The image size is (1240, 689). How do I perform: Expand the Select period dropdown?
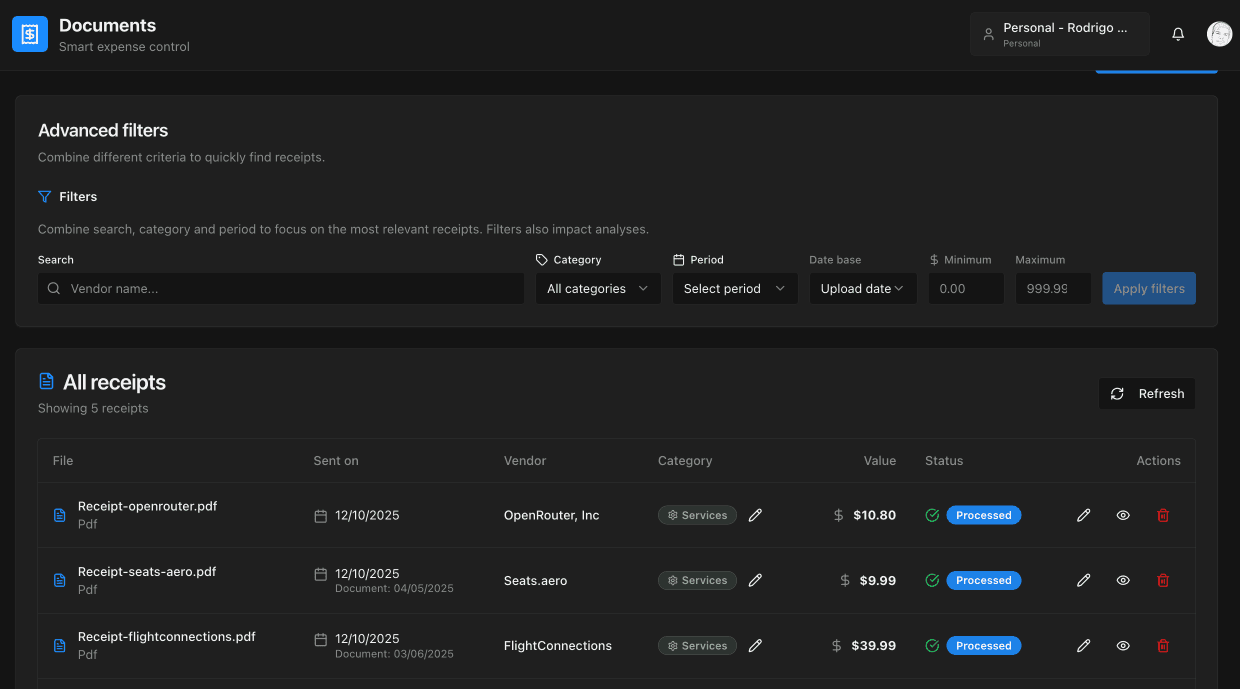tap(734, 288)
